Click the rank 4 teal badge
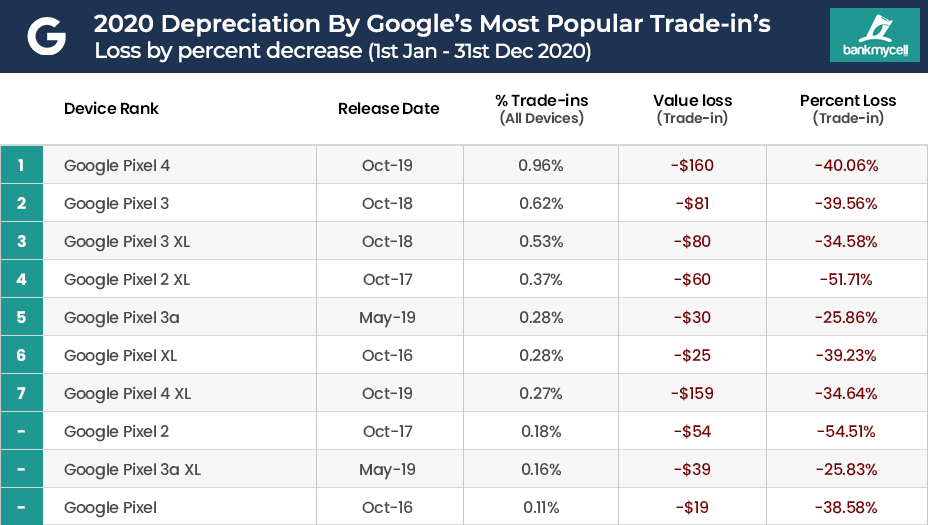This screenshot has width=928, height=525. point(21,280)
